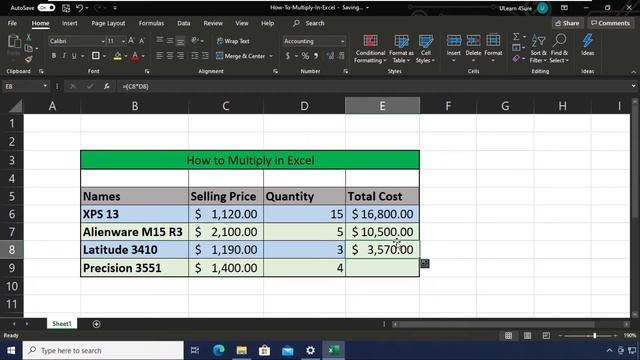Open Find & Select
The width and height of the screenshot is (640, 360).
coord(559,49)
